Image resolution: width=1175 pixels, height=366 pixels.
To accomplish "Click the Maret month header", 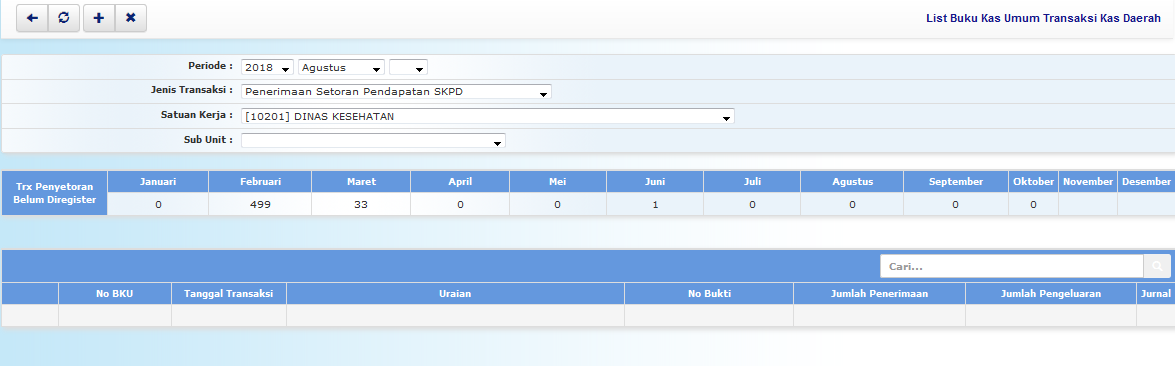I will coord(361,182).
